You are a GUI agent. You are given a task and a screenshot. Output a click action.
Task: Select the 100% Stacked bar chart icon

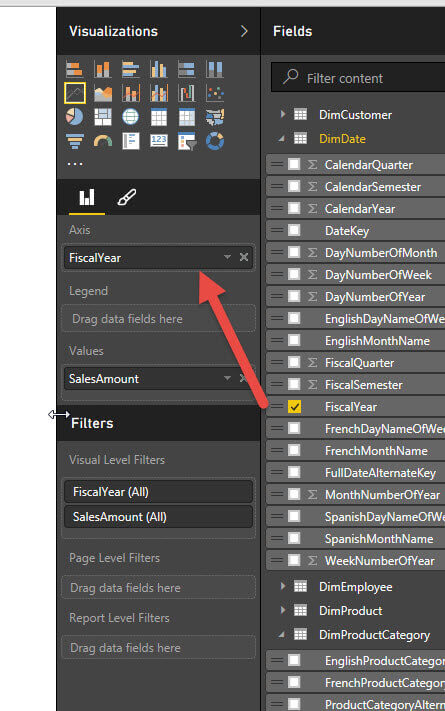(186, 69)
